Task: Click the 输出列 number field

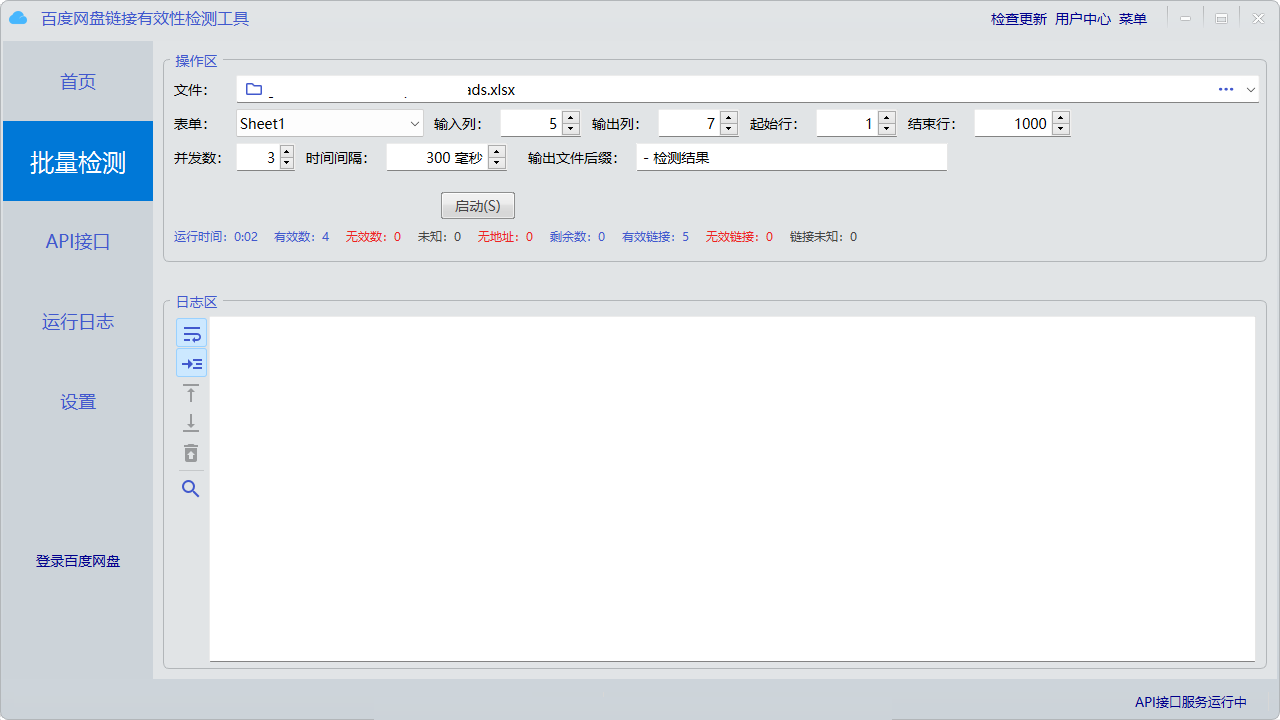Action: [x=689, y=124]
